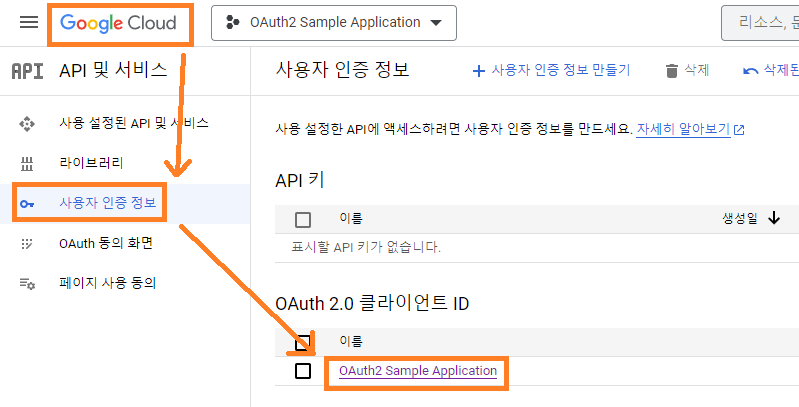Sort API keys by 생성일 column

click(740, 219)
